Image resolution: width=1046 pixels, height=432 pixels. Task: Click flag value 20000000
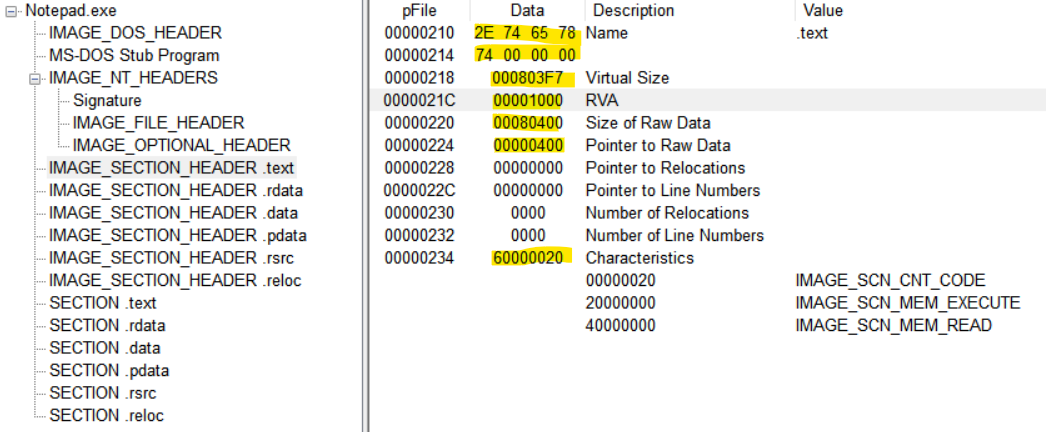620,303
